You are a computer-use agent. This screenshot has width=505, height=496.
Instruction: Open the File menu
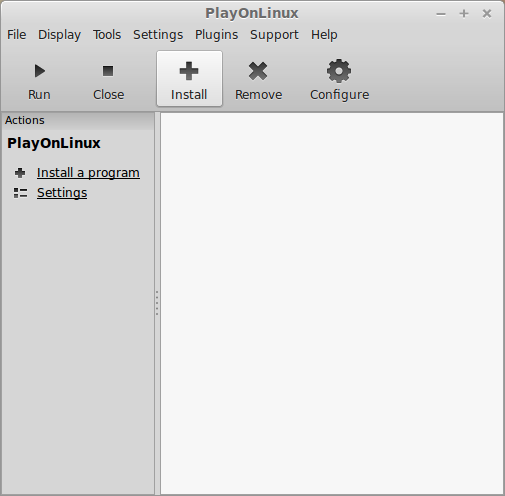(16, 35)
